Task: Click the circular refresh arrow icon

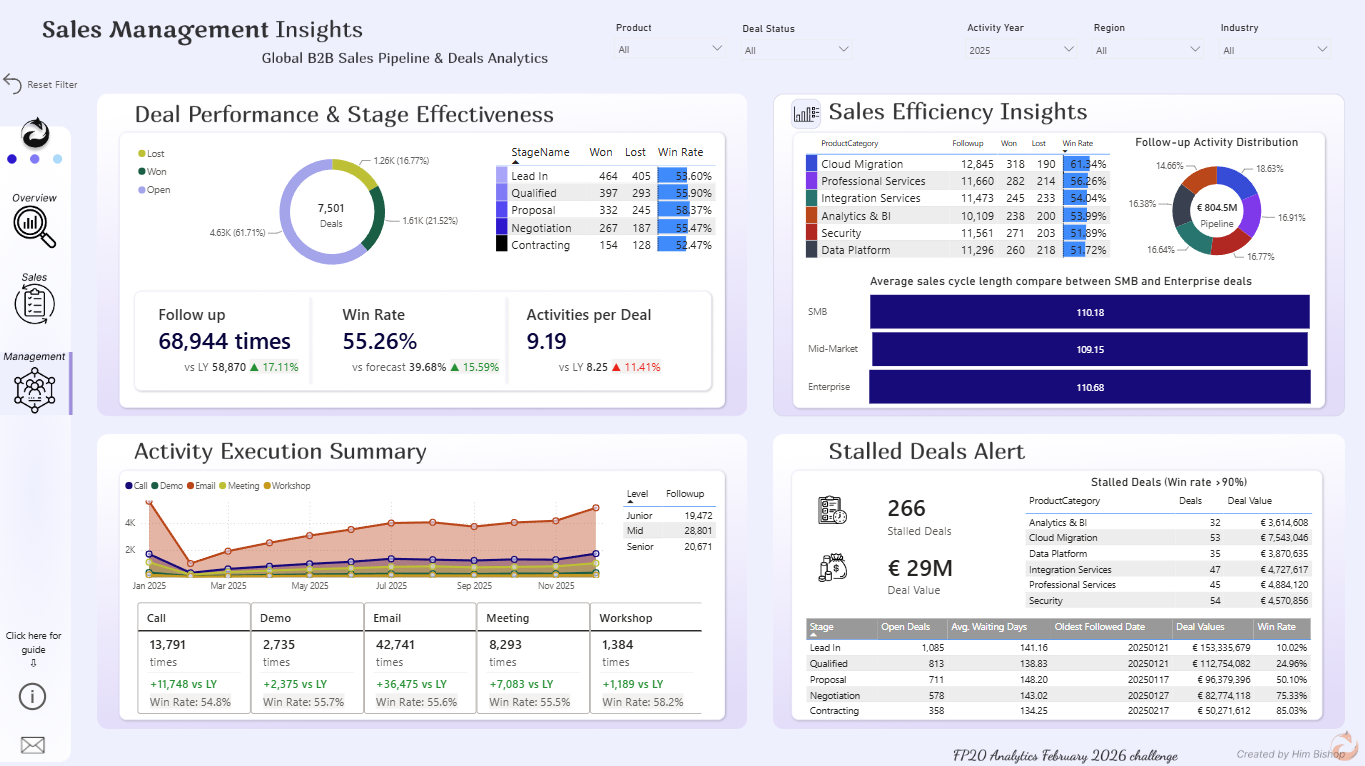Action: [35, 133]
